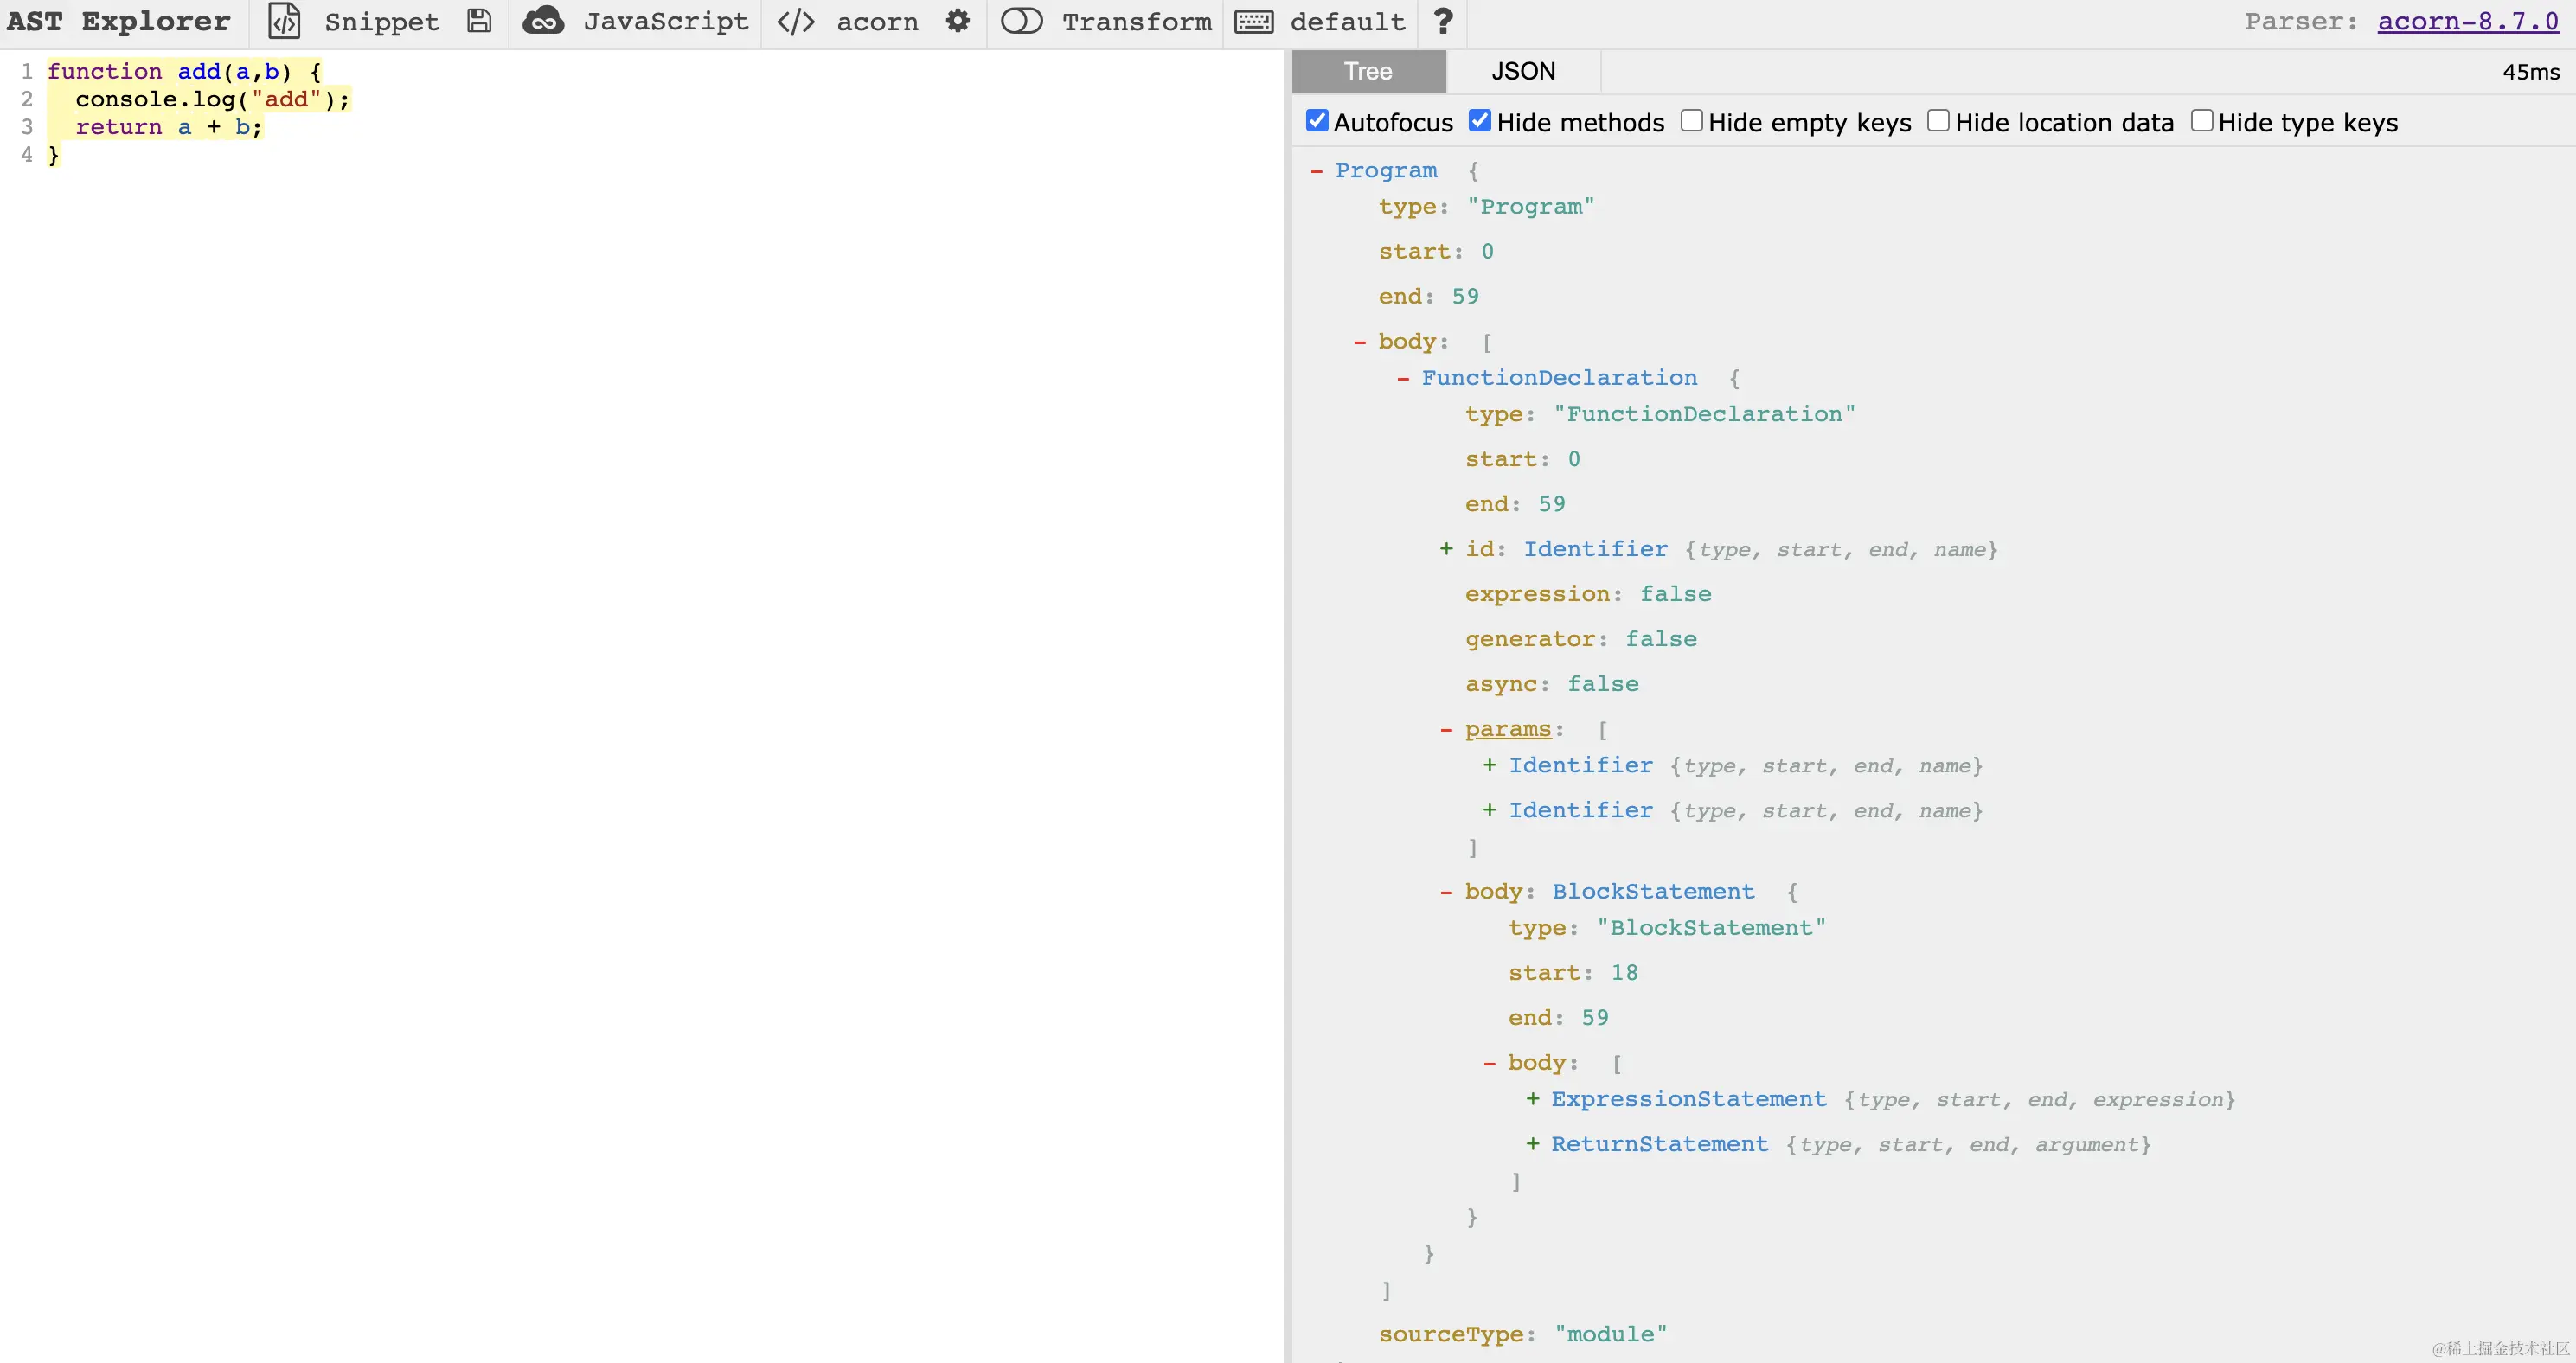Click the save floppy disk icon
The width and height of the screenshot is (2576, 1363).
pyautogui.click(x=479, y=22)
